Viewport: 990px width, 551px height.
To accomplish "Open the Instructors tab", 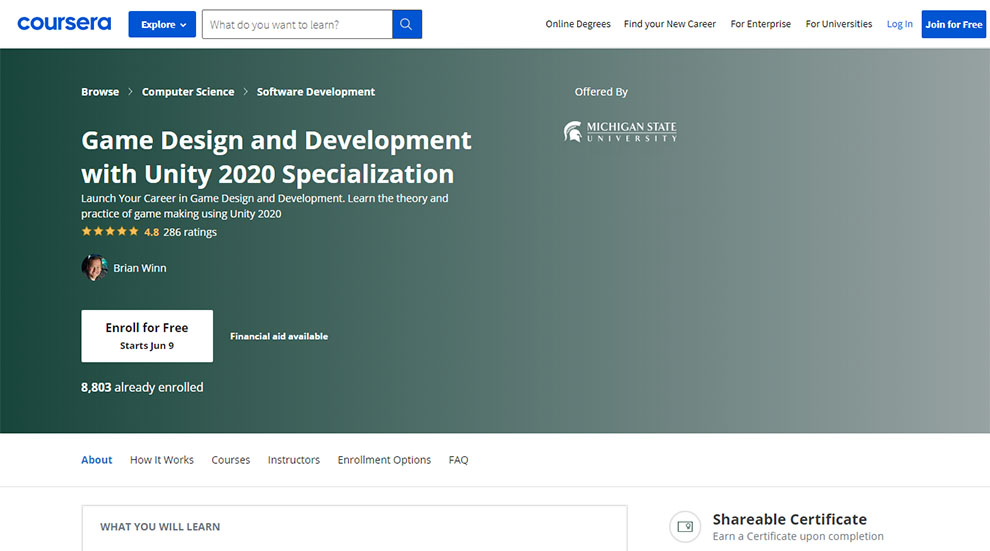I will click(x=294, y=460).
